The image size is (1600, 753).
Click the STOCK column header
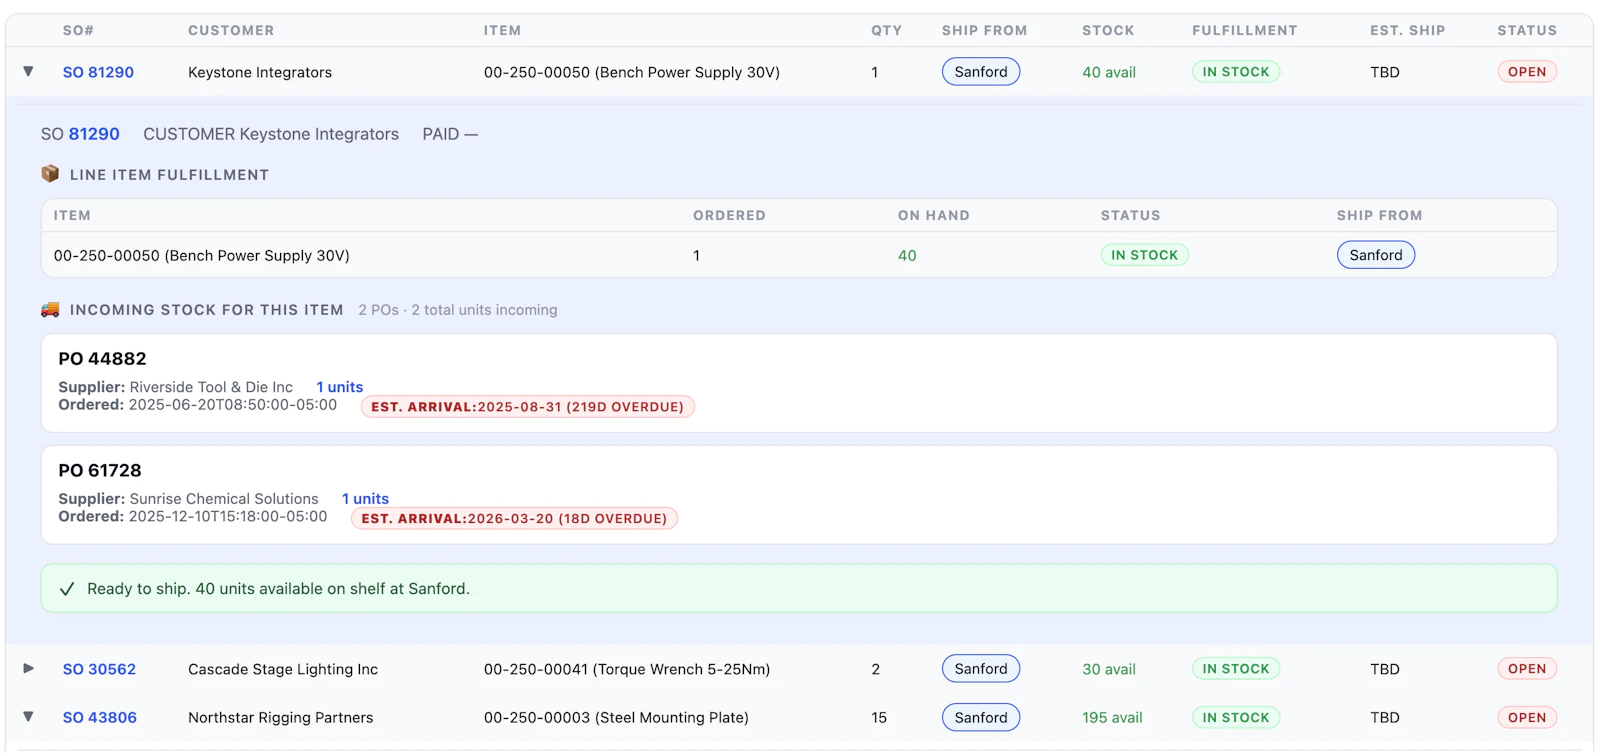(1108, 30)
